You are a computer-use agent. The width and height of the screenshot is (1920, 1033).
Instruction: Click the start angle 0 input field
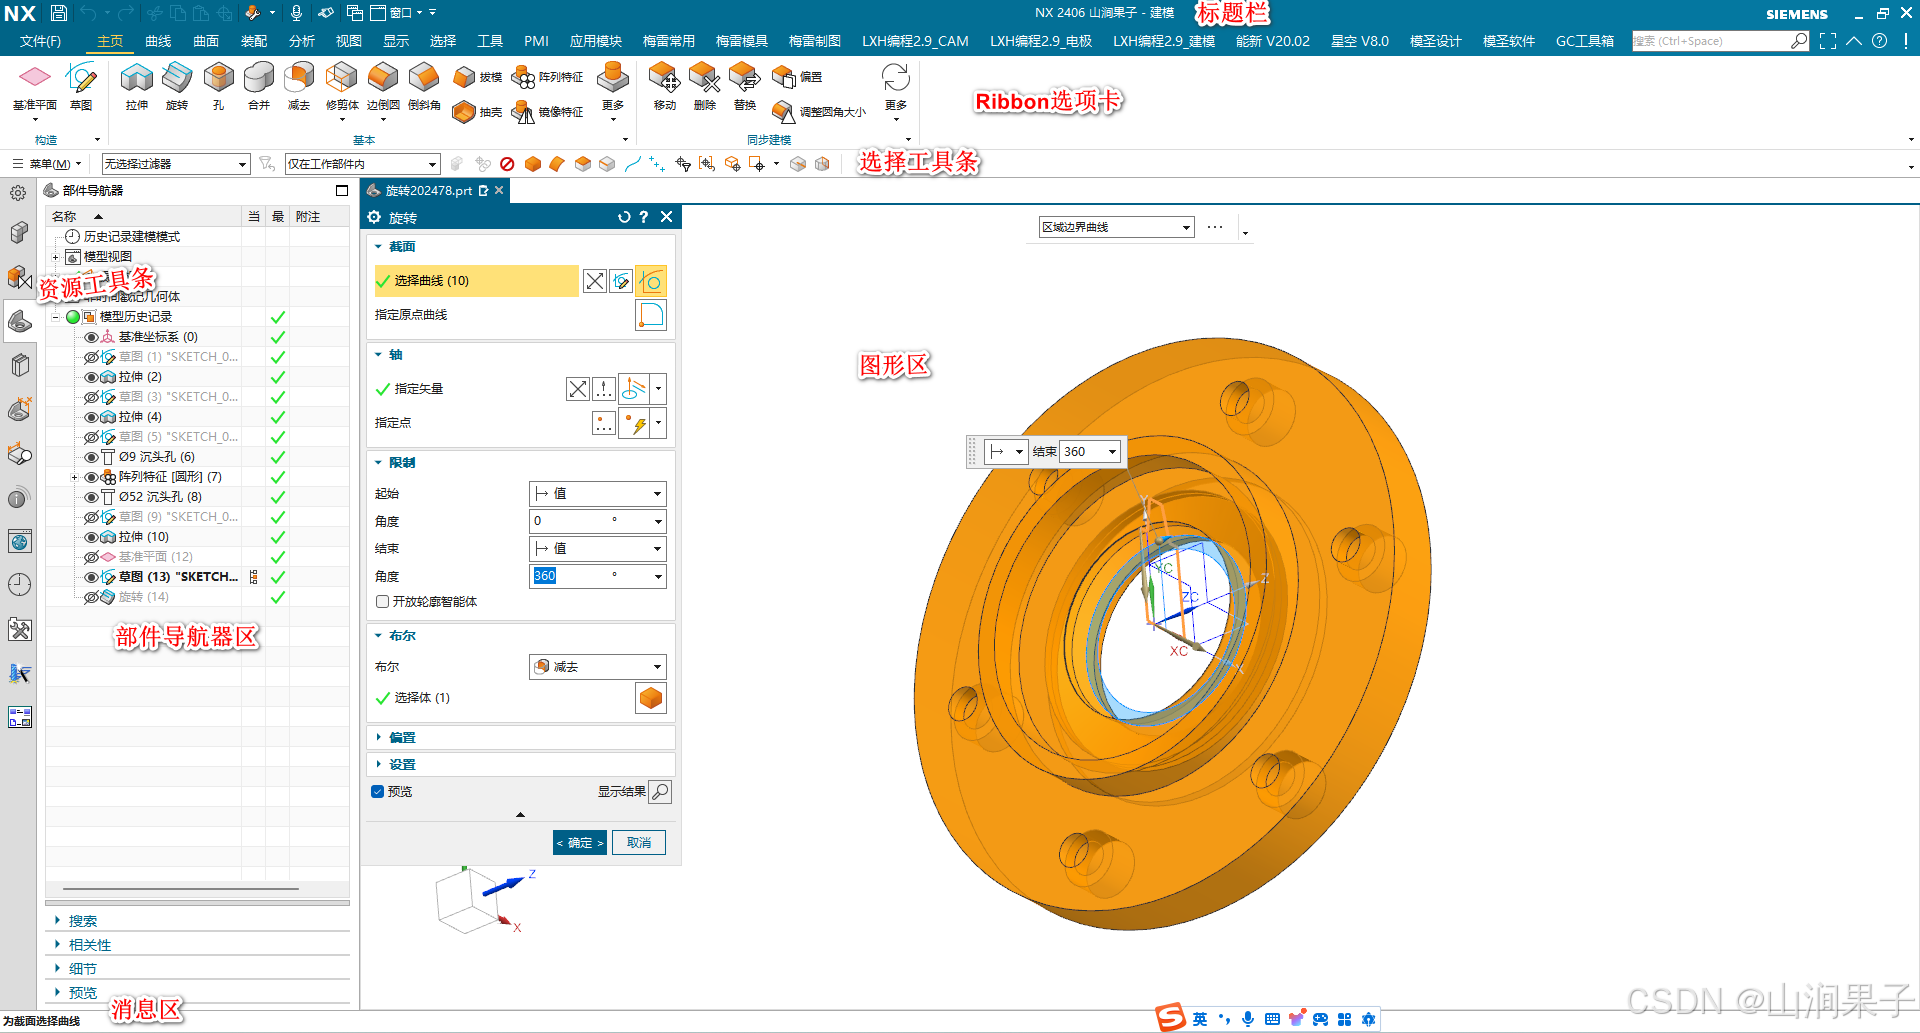[590, 521]
